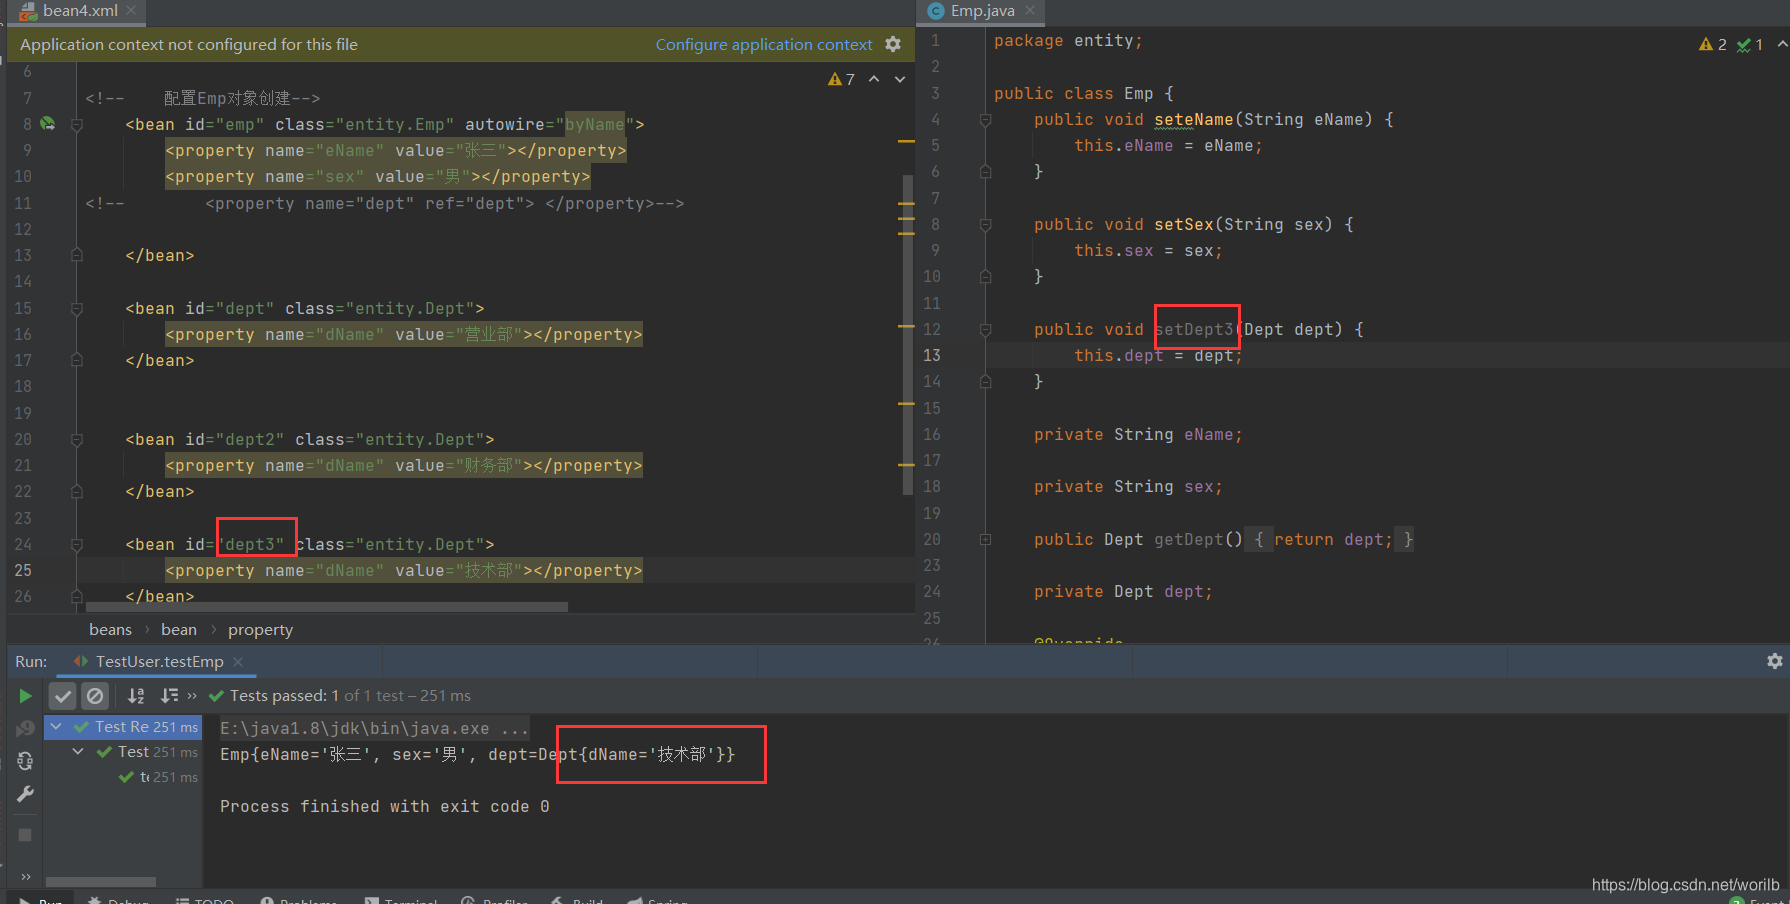Click 'Application context not configured' banner text
This screenshot has height=904, width=1790.
pyautogui.click(x=189, y=45)
